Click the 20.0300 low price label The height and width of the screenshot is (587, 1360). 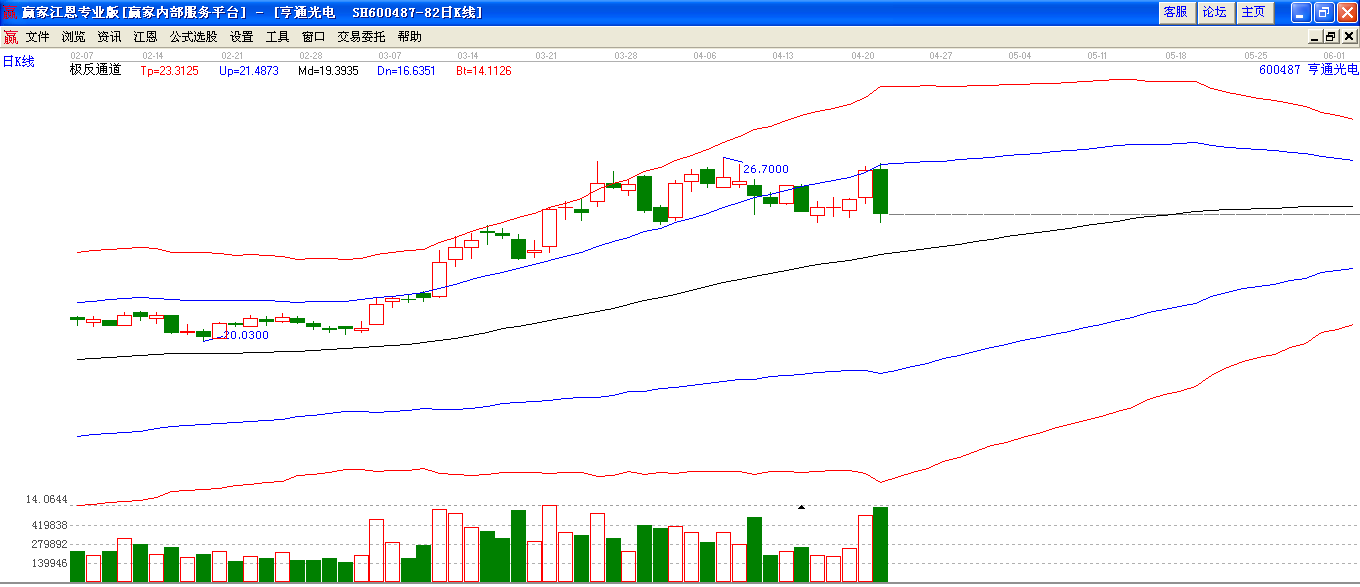[x=246, y=335]
